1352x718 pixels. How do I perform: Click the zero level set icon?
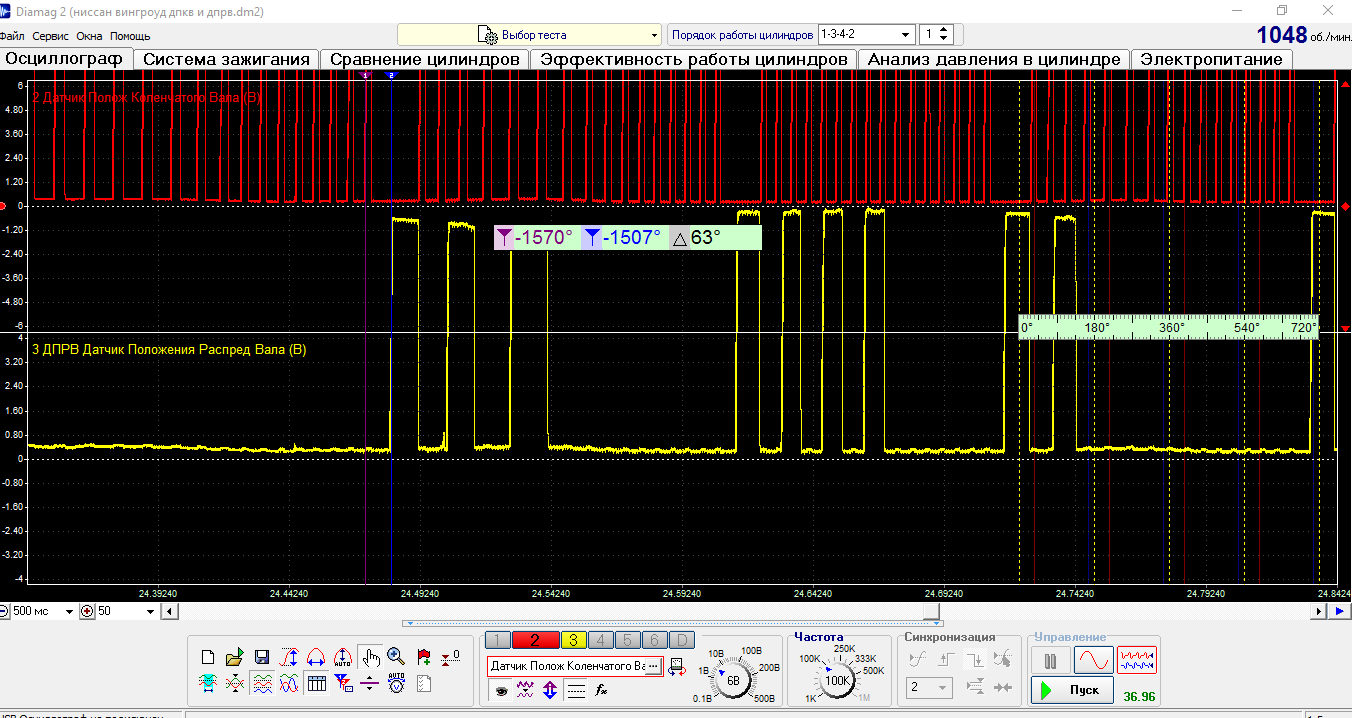coord(450,657)
